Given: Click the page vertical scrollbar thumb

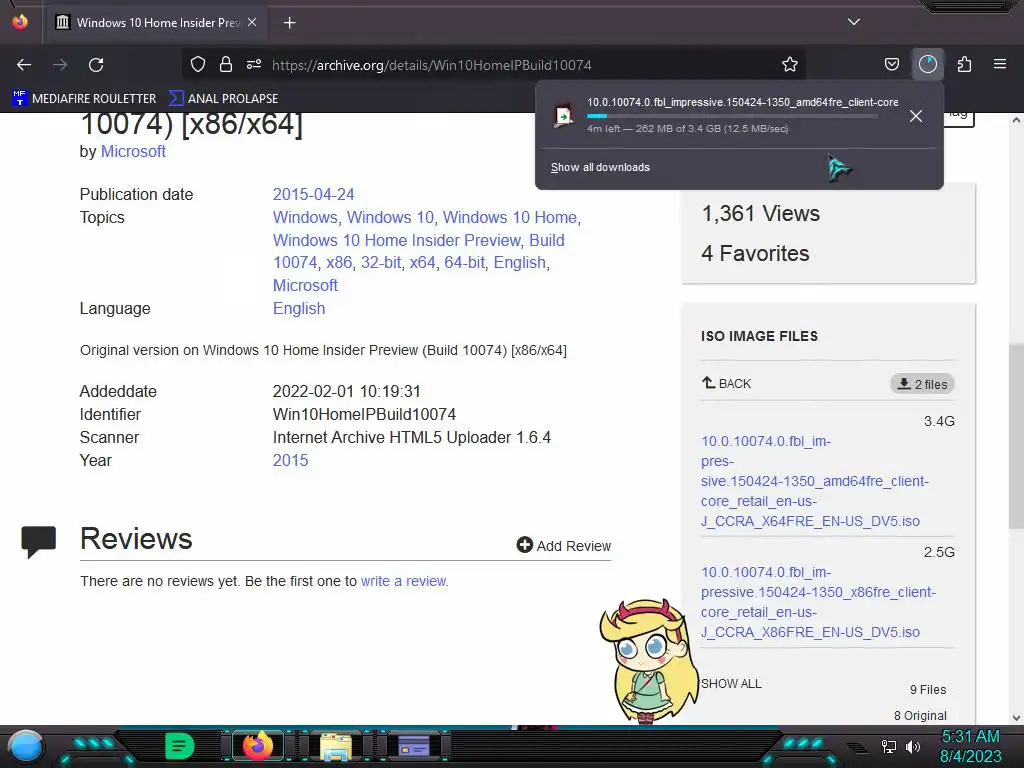Looking at the screenshot, I should coord(1016,436).
